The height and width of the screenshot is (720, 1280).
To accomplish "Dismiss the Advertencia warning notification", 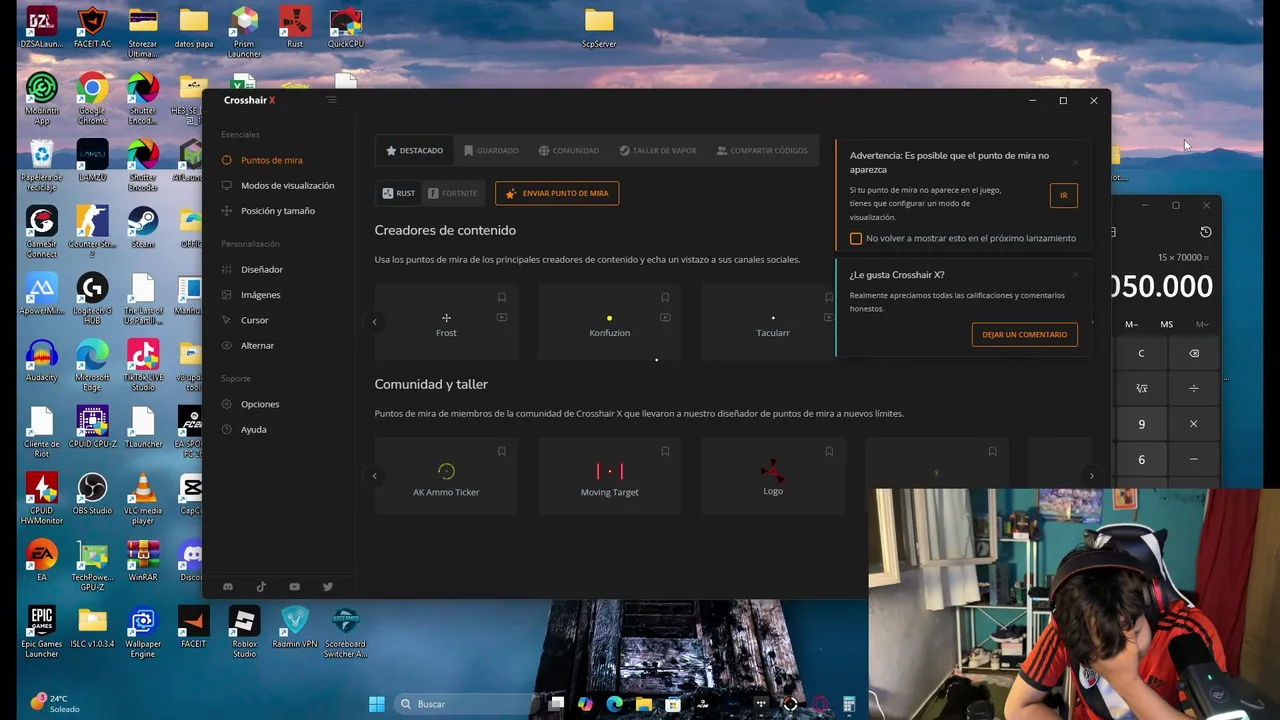I will [1076, 162].
